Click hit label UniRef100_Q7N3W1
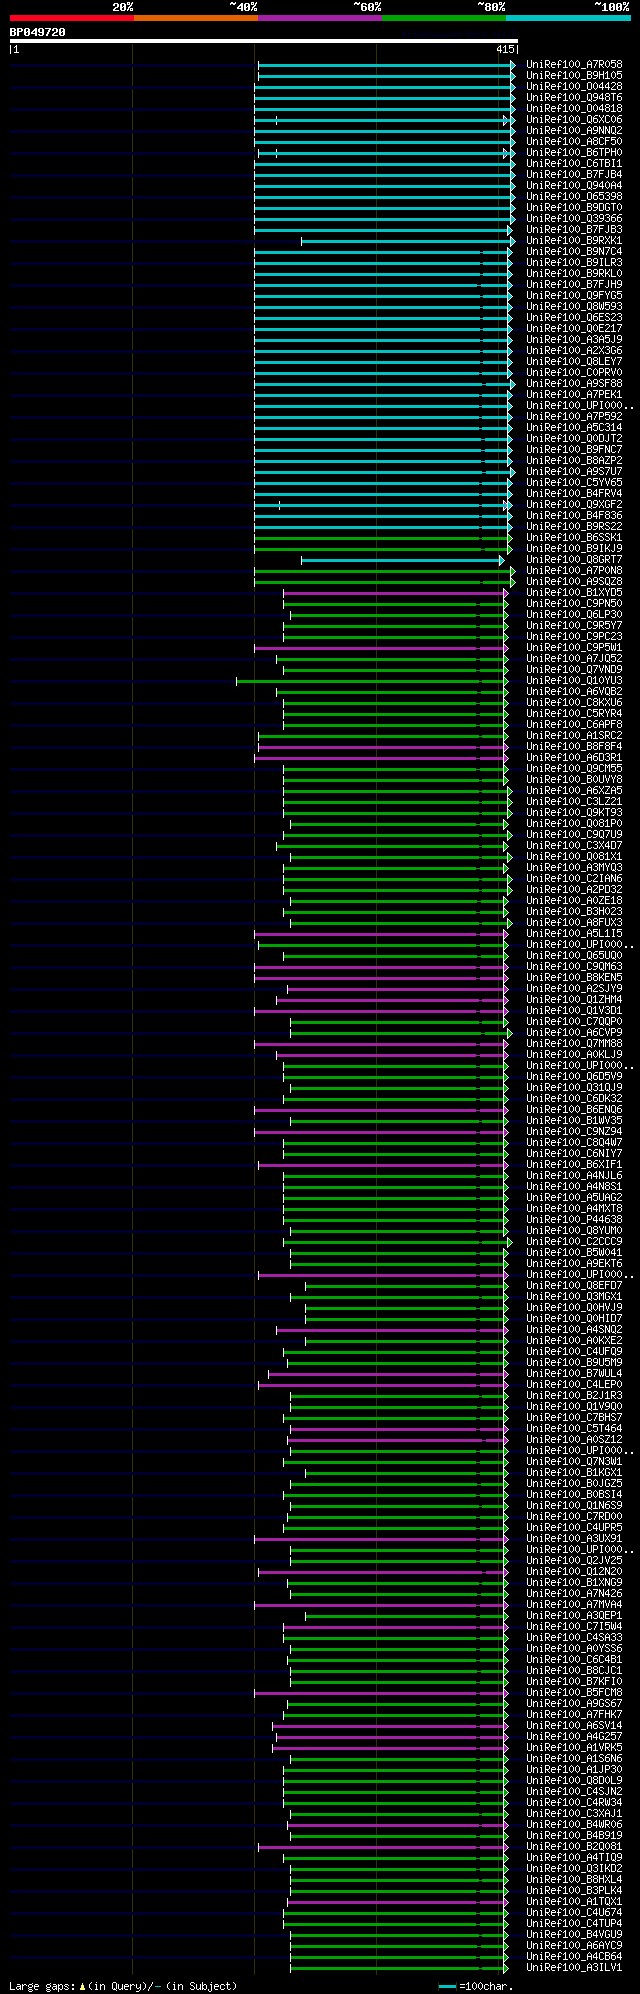This screenshot has width=640, height=1994. pos(574,1462)
